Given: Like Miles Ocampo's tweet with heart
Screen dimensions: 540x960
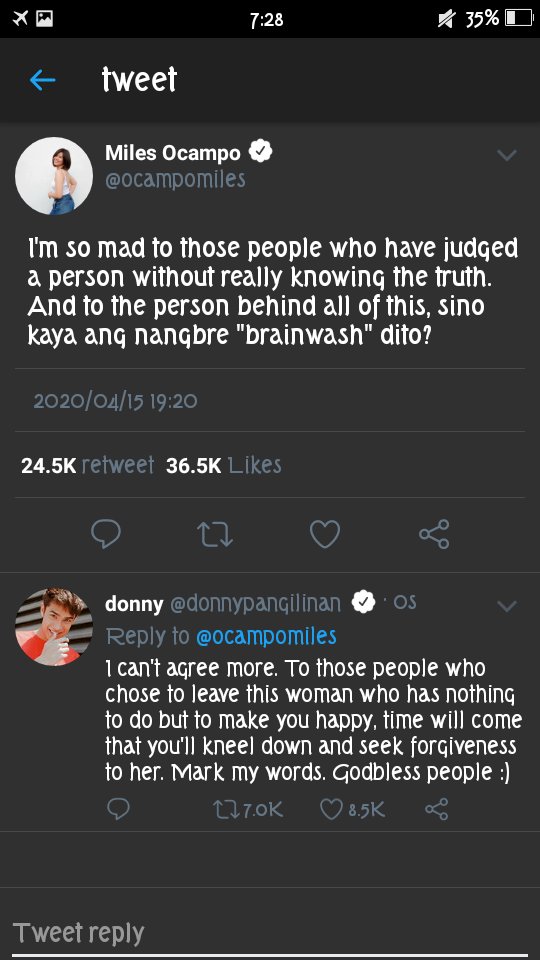Looking at the screenshot, I should (324, 534).
